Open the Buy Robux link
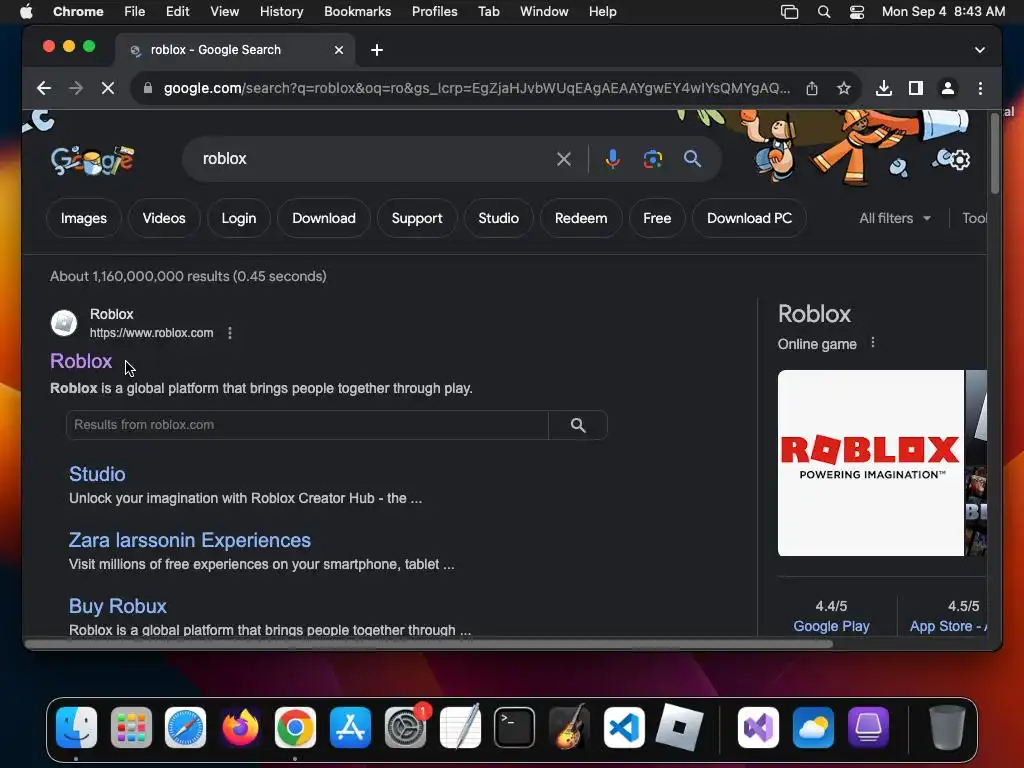Image resolution: width=1024 pixels, height=768 pixels. (118, 606)
